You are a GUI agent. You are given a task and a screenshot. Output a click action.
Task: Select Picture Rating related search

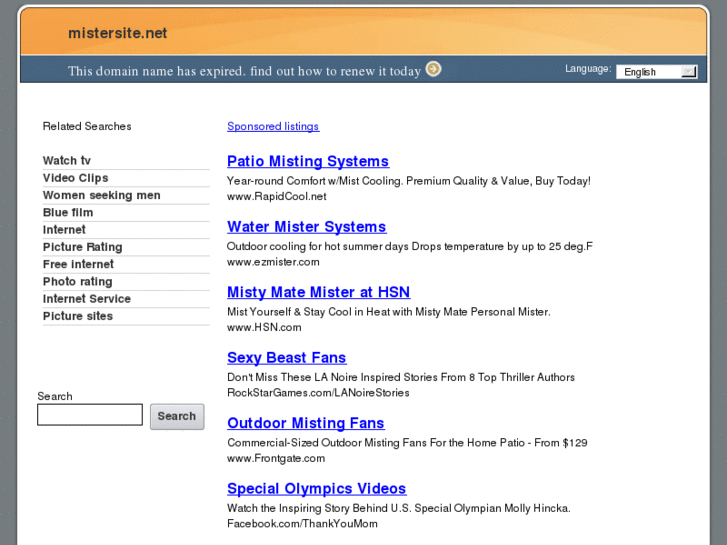[x=83, y=247]
